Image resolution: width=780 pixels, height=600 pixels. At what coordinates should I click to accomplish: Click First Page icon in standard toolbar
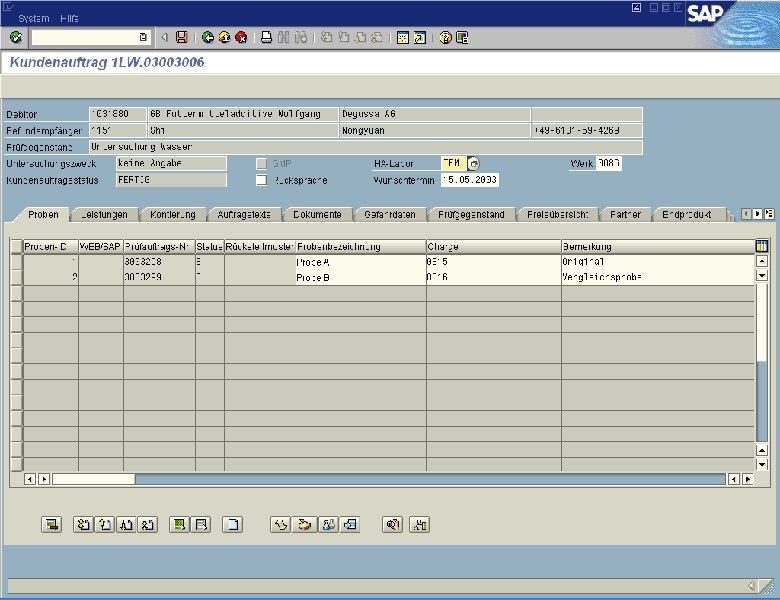pos(326,37)
